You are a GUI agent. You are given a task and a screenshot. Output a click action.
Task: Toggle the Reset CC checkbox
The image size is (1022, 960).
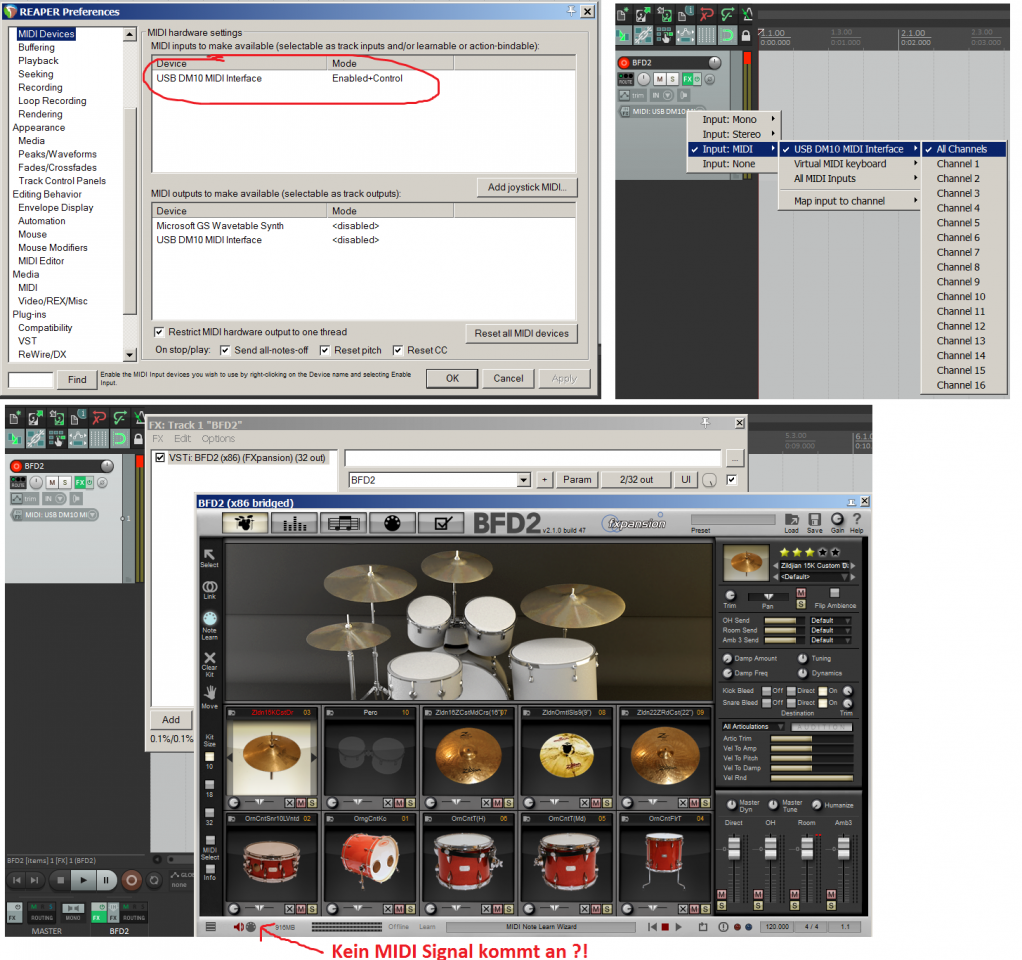pyautogui.click(x=398, y=350)
